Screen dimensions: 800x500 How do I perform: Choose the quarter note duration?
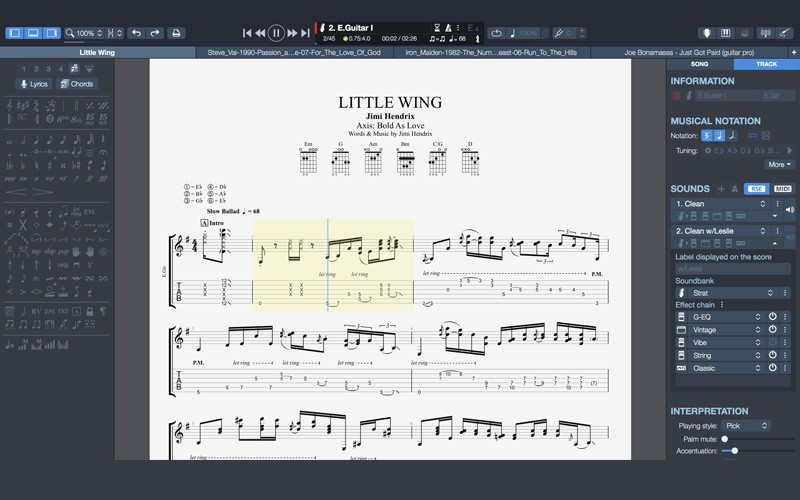pos(36,140)
